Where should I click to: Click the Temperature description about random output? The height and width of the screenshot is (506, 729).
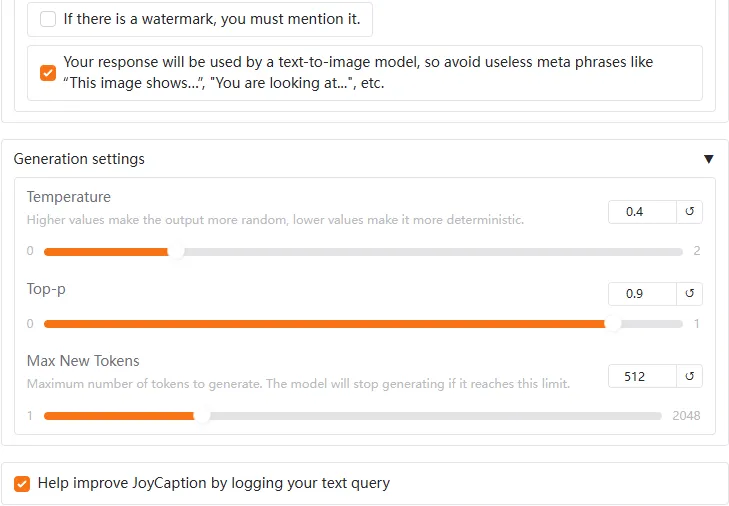tap(275, 220)
